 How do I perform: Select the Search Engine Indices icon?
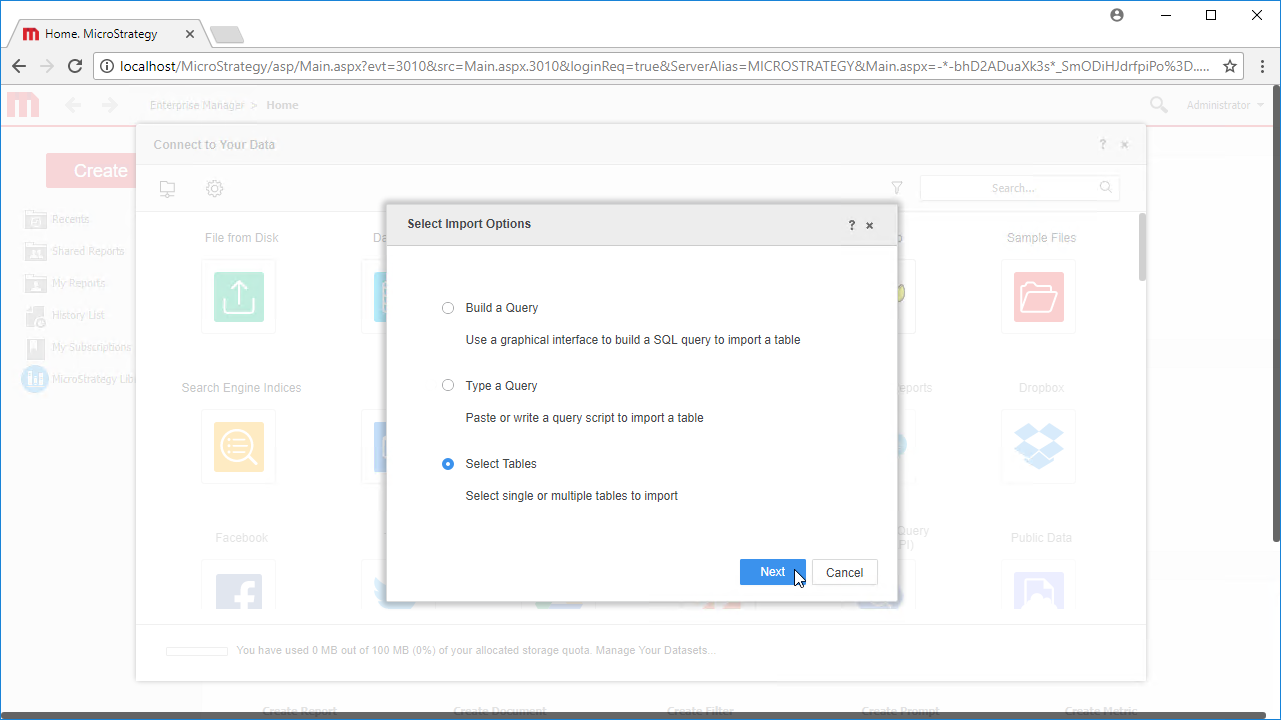[238, 446]
